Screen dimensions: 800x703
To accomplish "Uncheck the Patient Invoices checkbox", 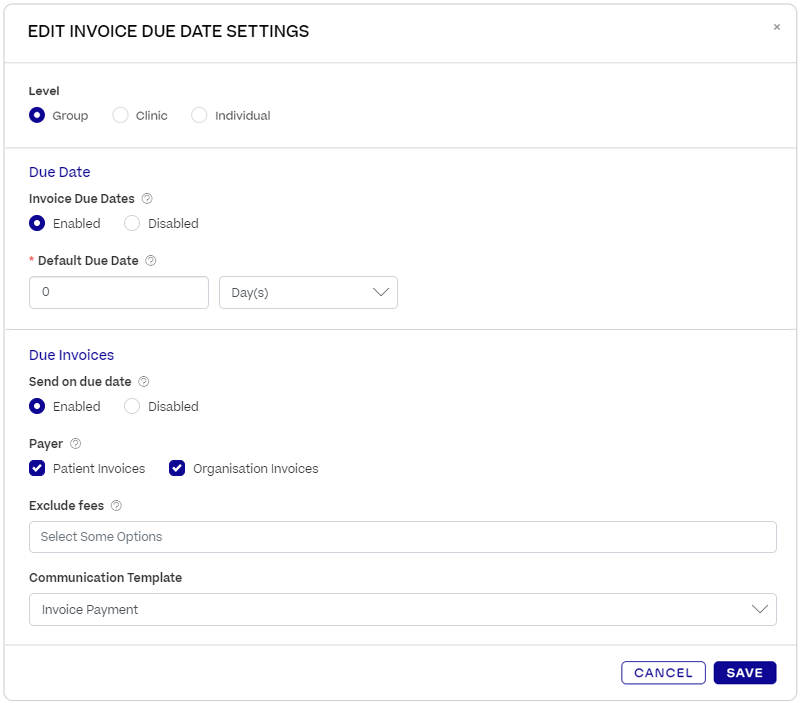I will (37, 468).
